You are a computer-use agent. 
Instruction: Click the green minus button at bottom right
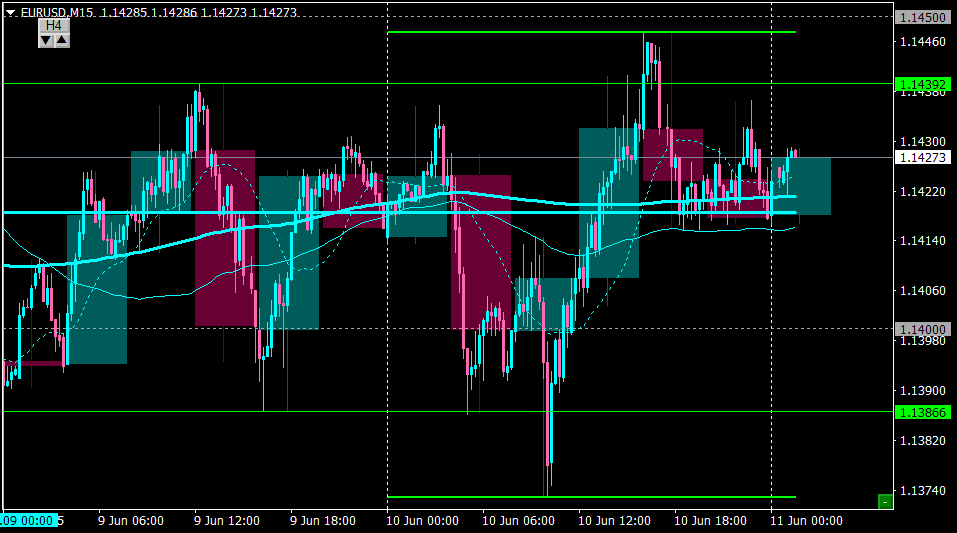[885, 502]
